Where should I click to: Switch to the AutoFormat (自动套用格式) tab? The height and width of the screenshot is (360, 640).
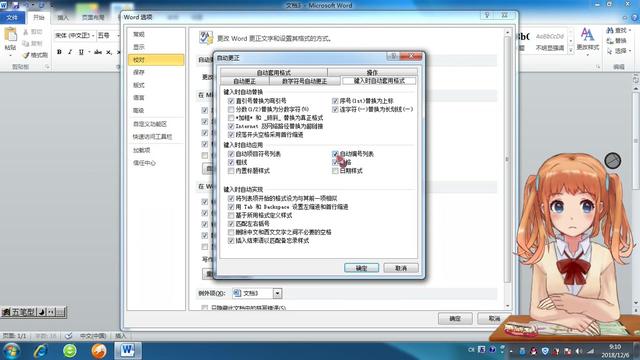[x=273, y=72]
